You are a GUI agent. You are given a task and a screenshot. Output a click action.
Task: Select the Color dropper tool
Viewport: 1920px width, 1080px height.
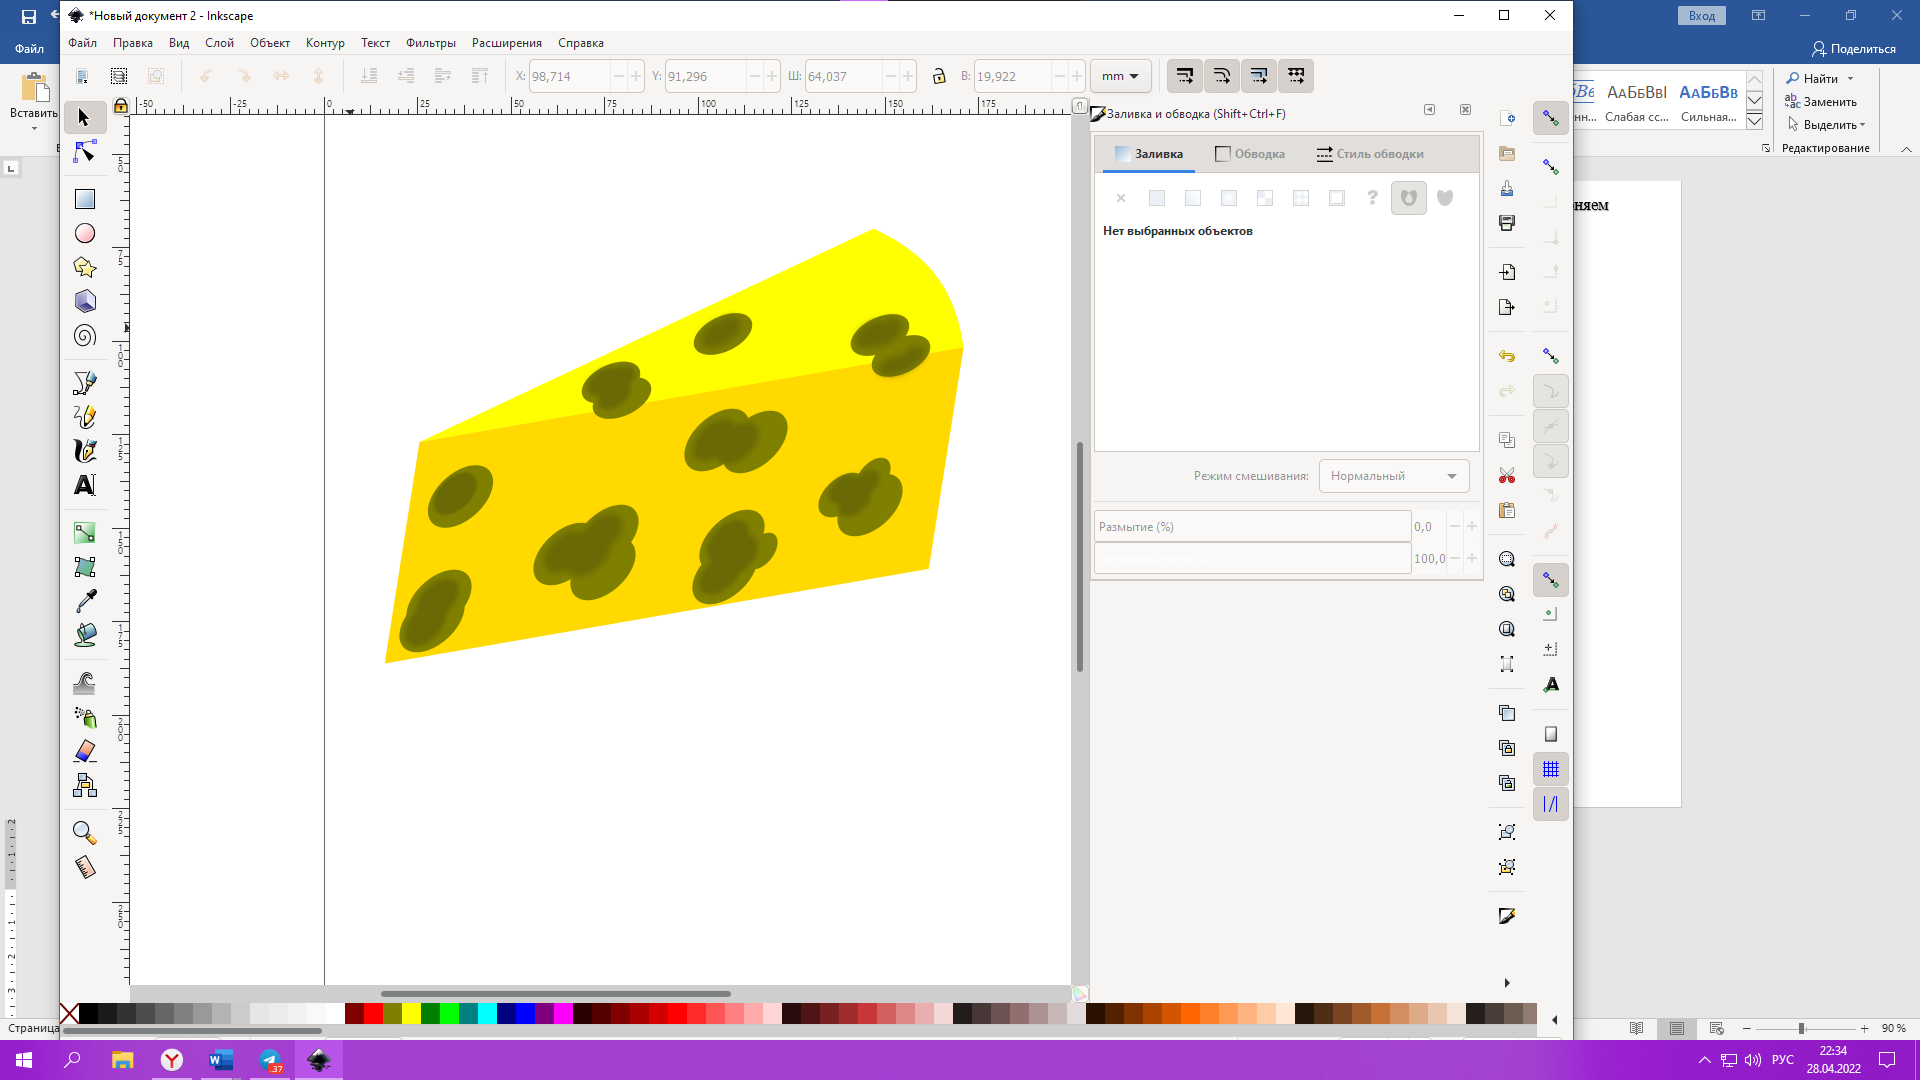coord(85,601)
